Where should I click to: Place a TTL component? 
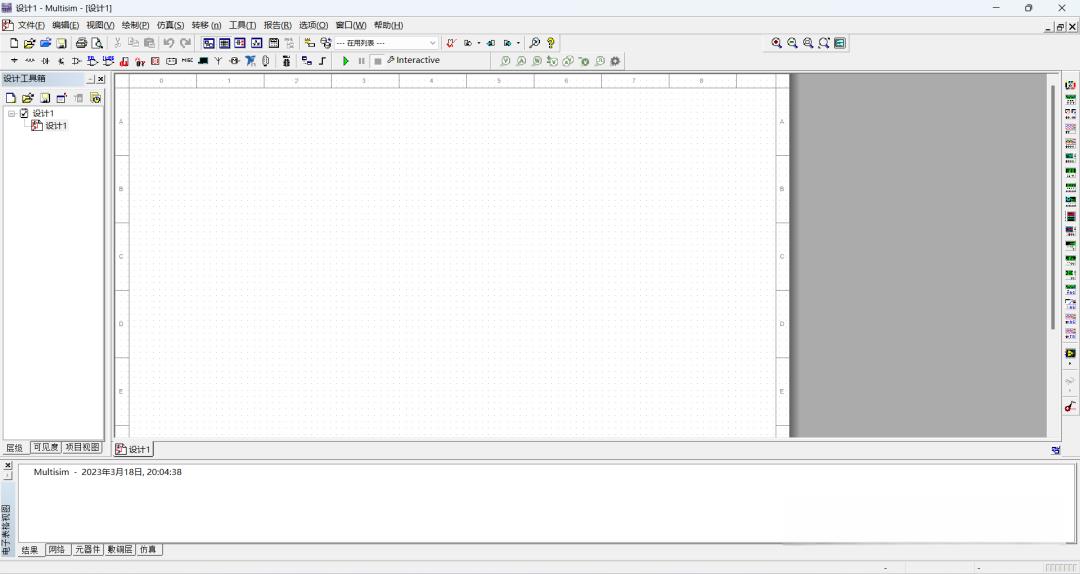tap(92, 61)
